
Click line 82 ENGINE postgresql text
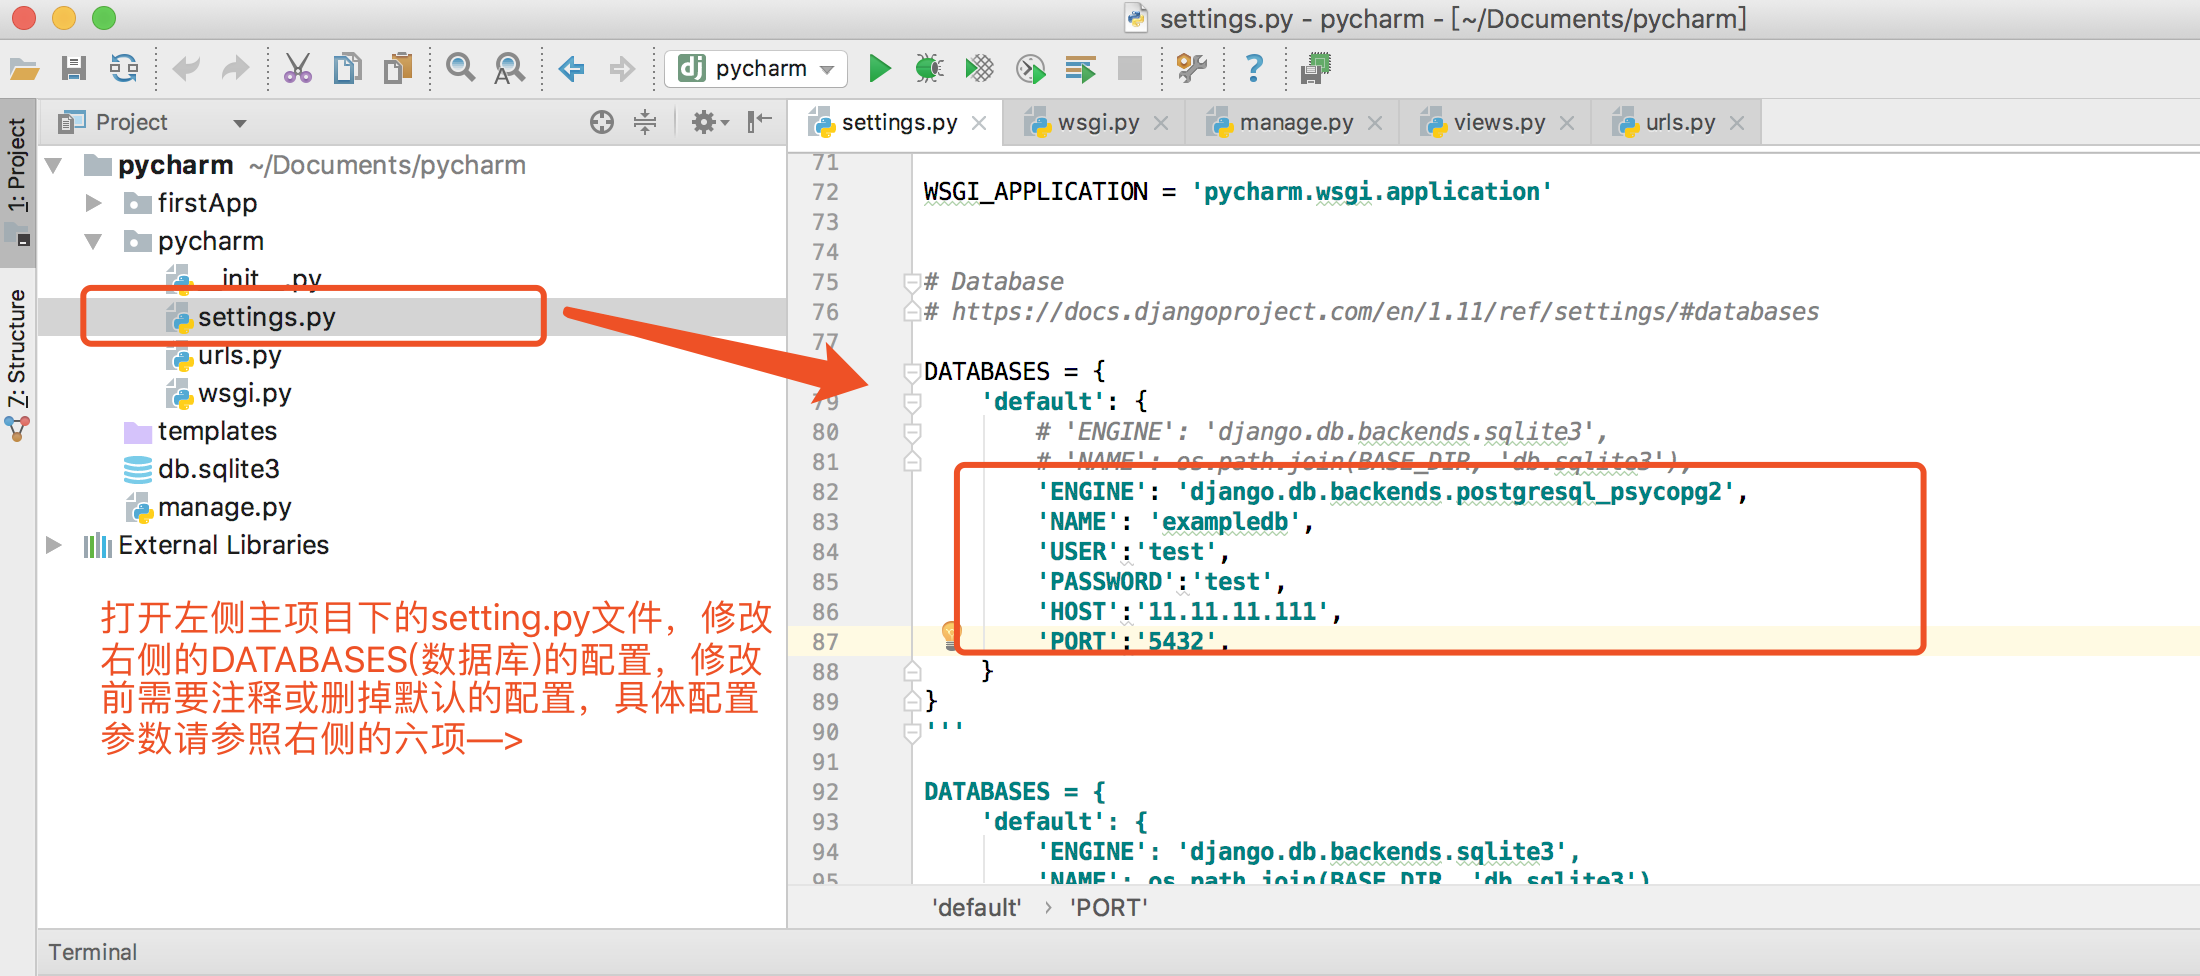(x=1393, y=492)
